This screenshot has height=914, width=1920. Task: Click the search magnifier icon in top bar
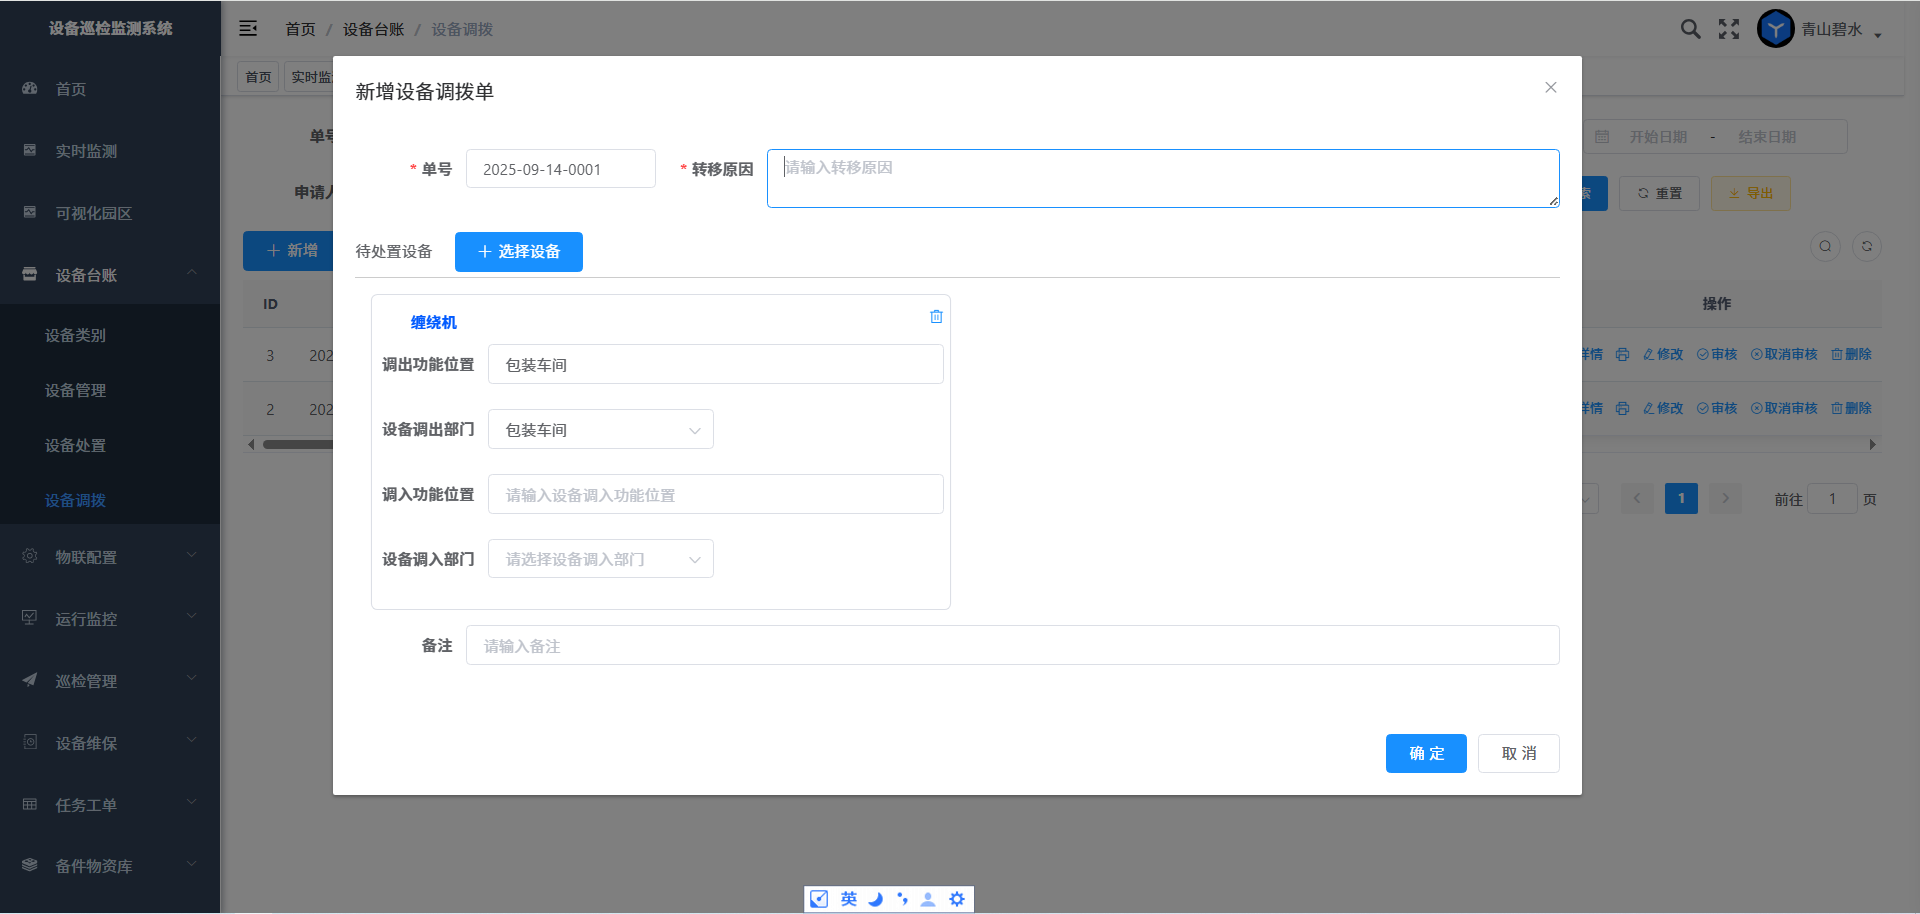point(1690,29)
